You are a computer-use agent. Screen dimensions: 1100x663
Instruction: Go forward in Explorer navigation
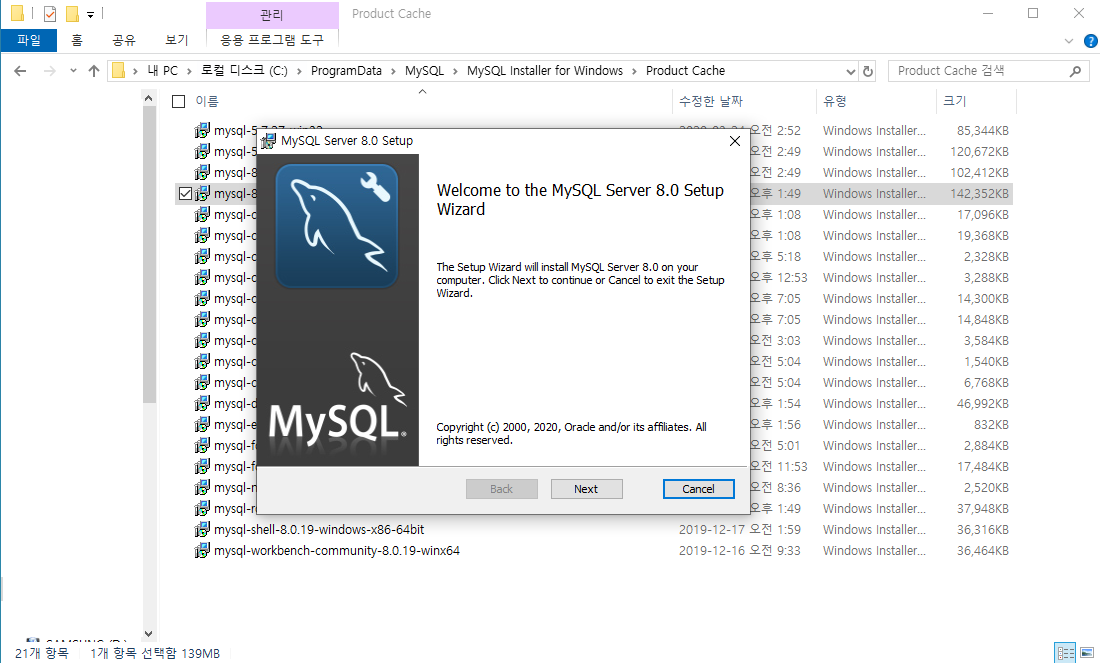(49, 71)
